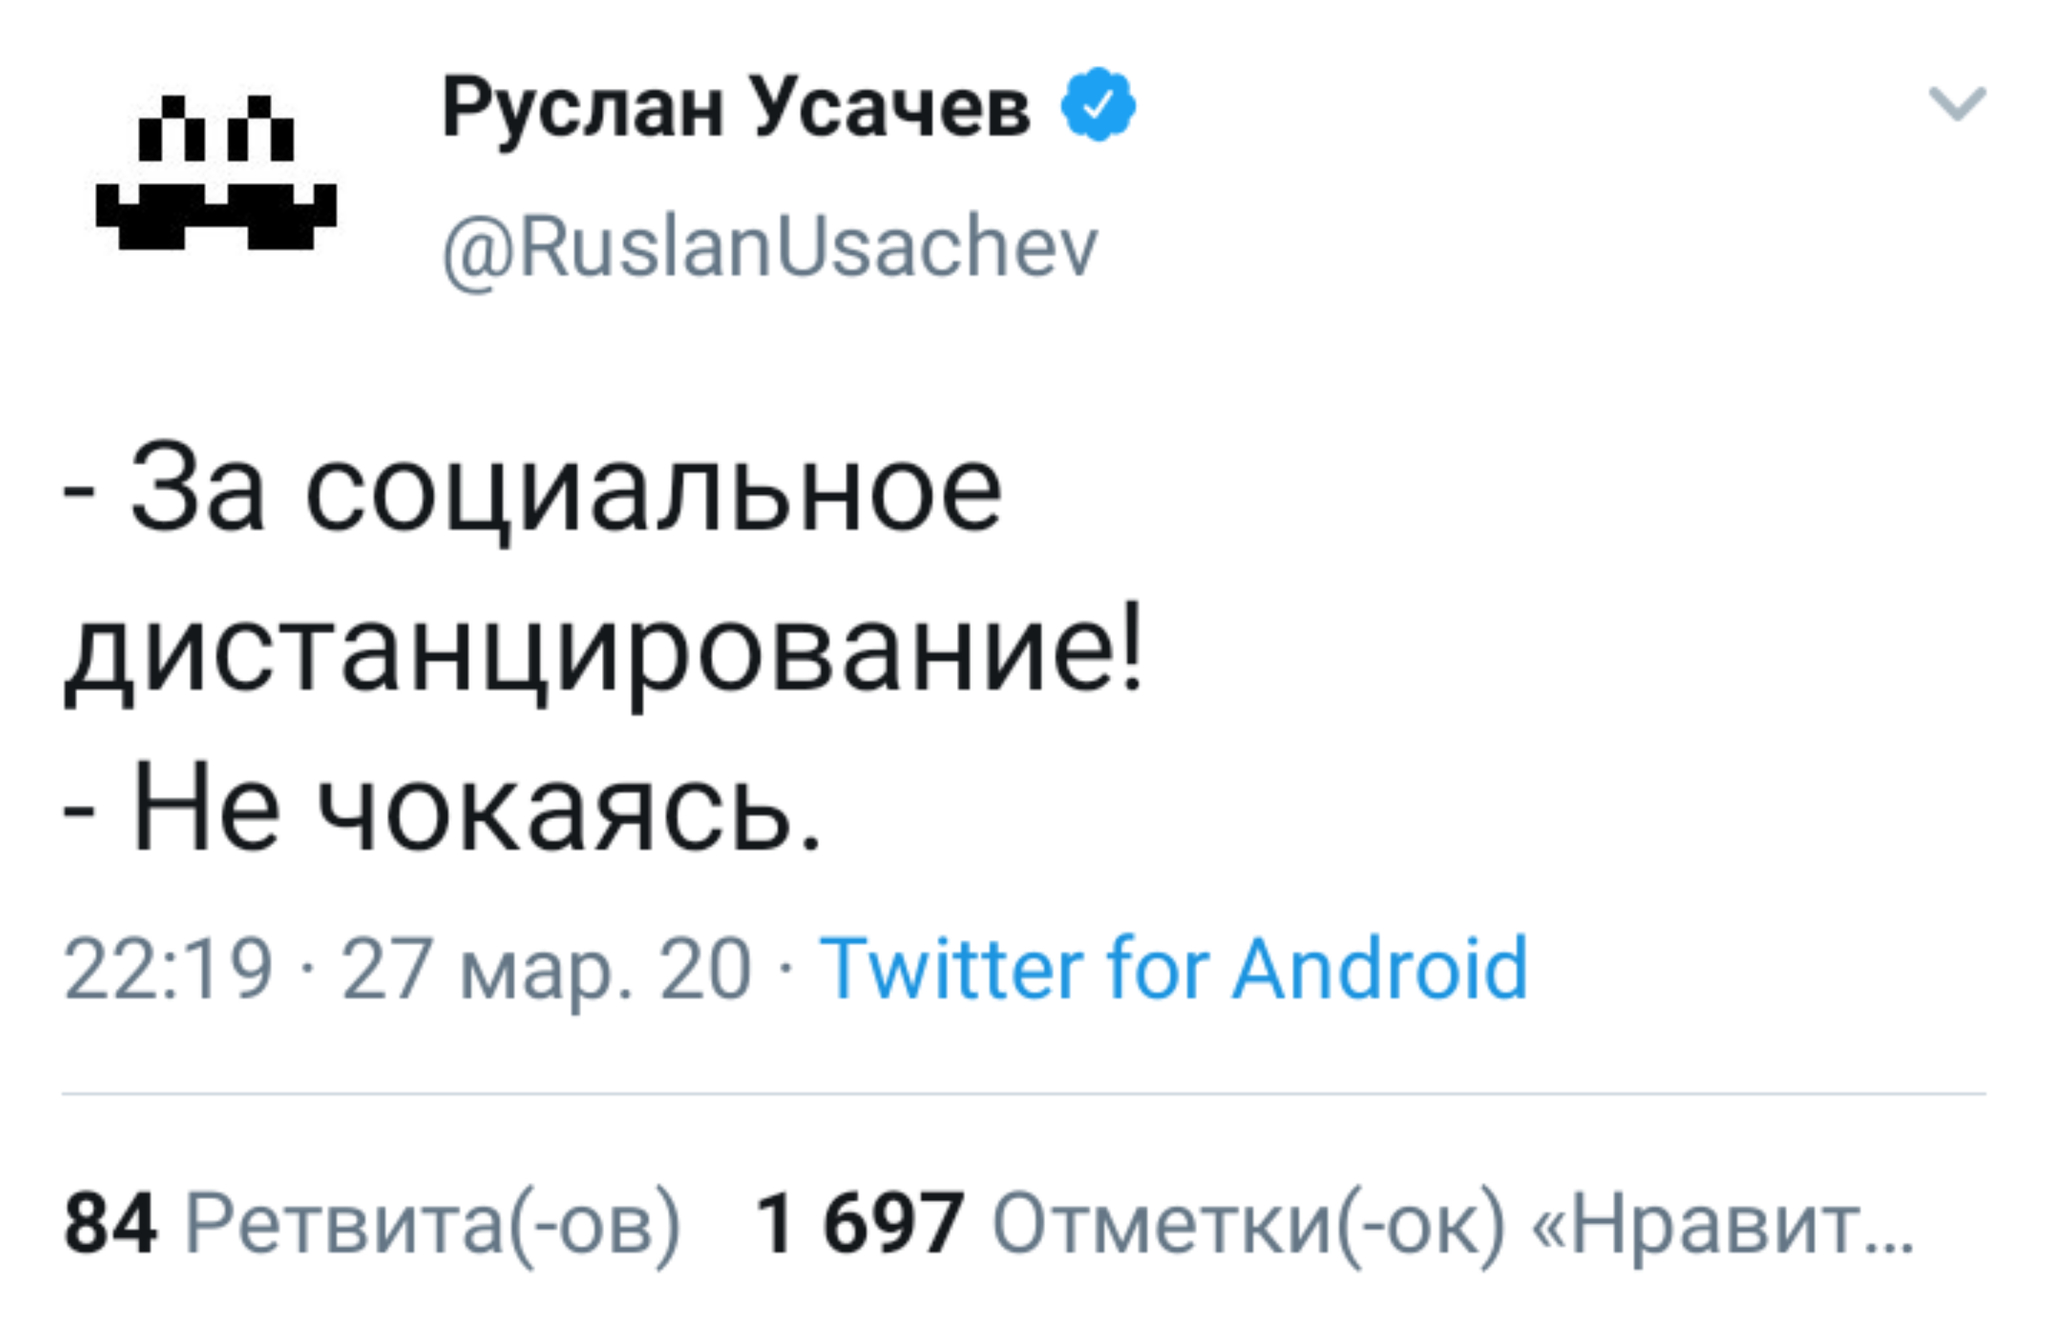The height and width of the screenshot is (1331, 2048).
Task: Open the Руслан Усачев display name
Action: 736,107
